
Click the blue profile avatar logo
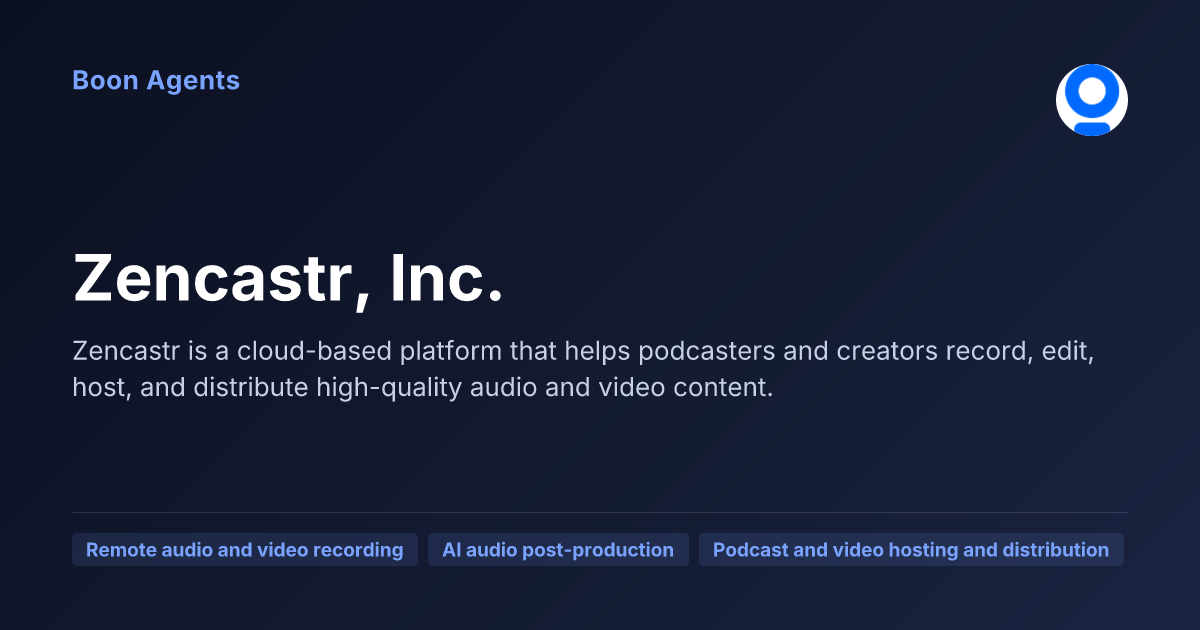coord(1092,100)
